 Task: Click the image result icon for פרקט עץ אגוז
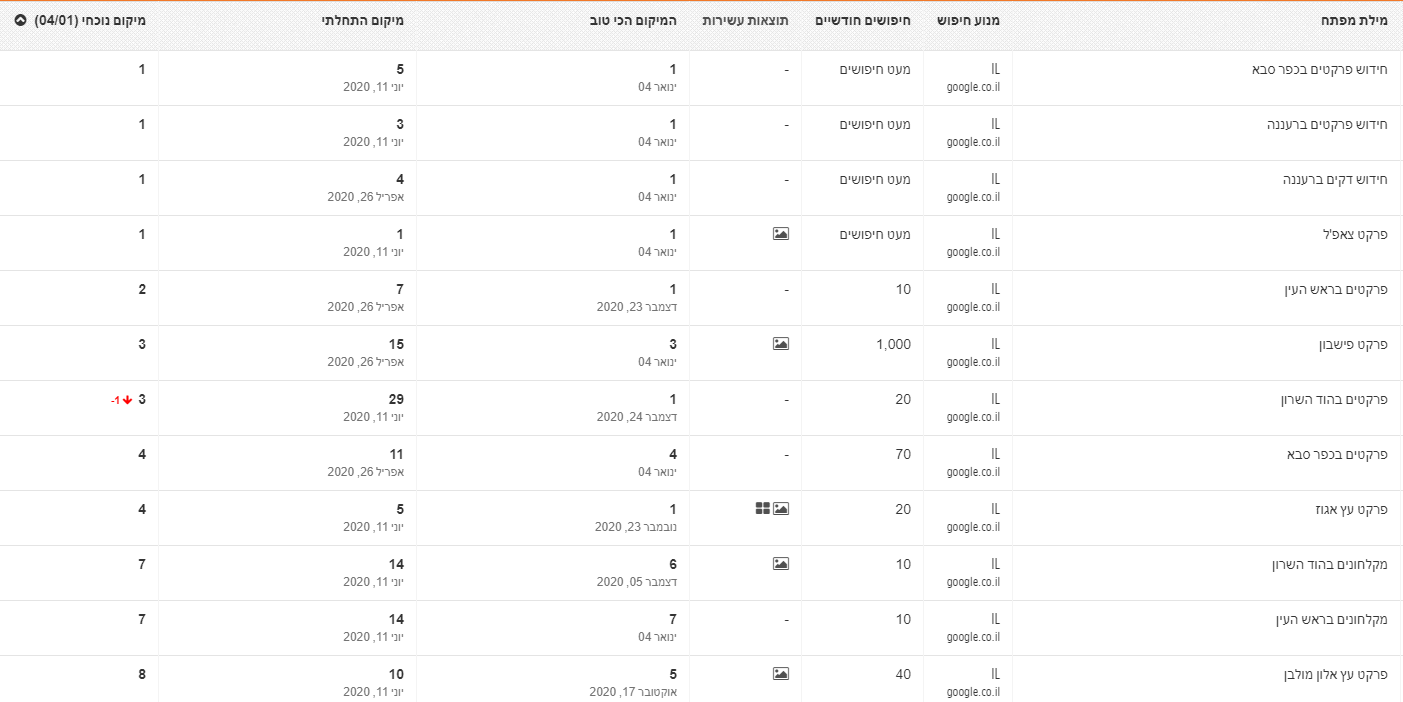tap(781, 509)
